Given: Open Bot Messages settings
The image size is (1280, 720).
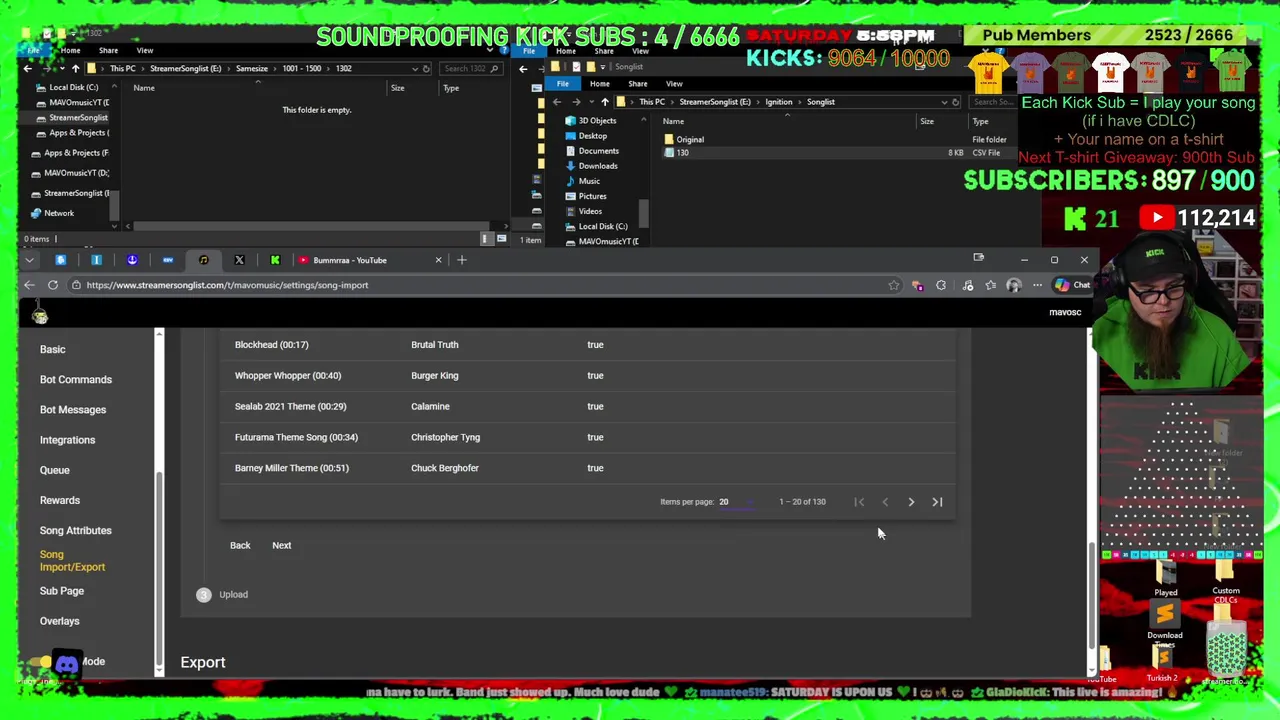Looking at the screenshot, I should click(x=73, y=409).
